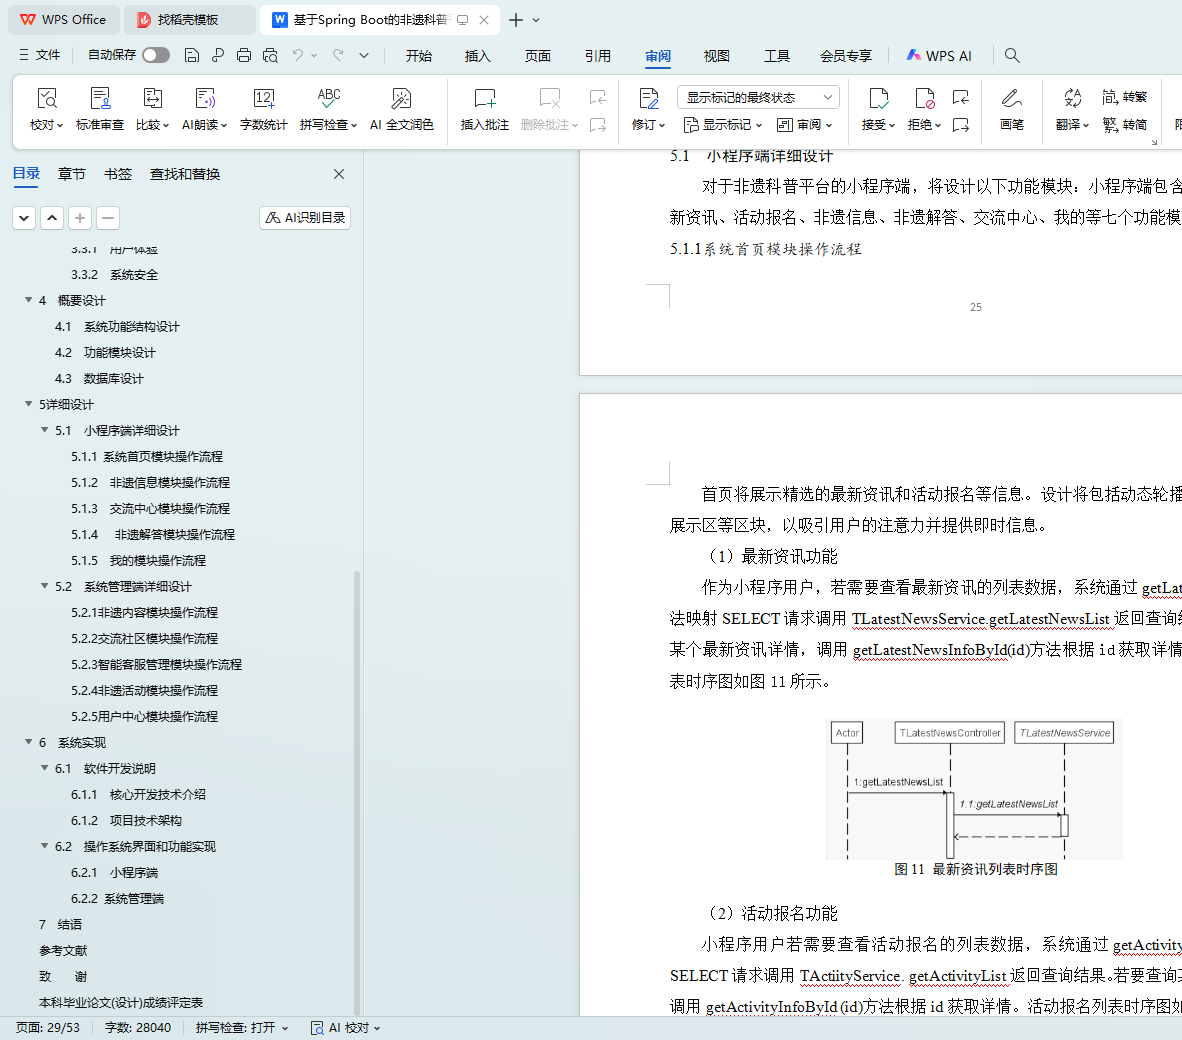1182x1040 pixels.
Task: Switch to the 视图 ribbon tab
Action: pos(716,56)
